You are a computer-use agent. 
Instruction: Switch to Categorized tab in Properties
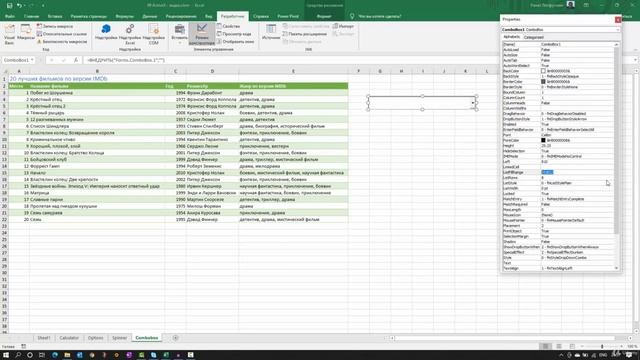[x=533, y=37]
